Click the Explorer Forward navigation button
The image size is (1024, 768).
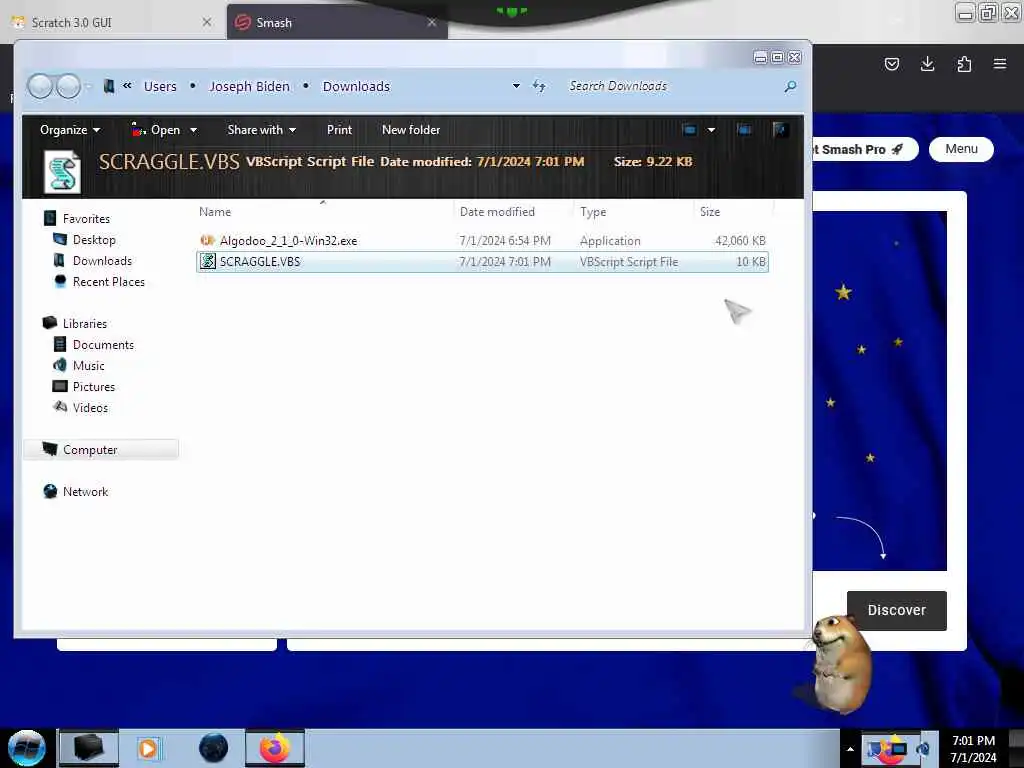point(69,86)
